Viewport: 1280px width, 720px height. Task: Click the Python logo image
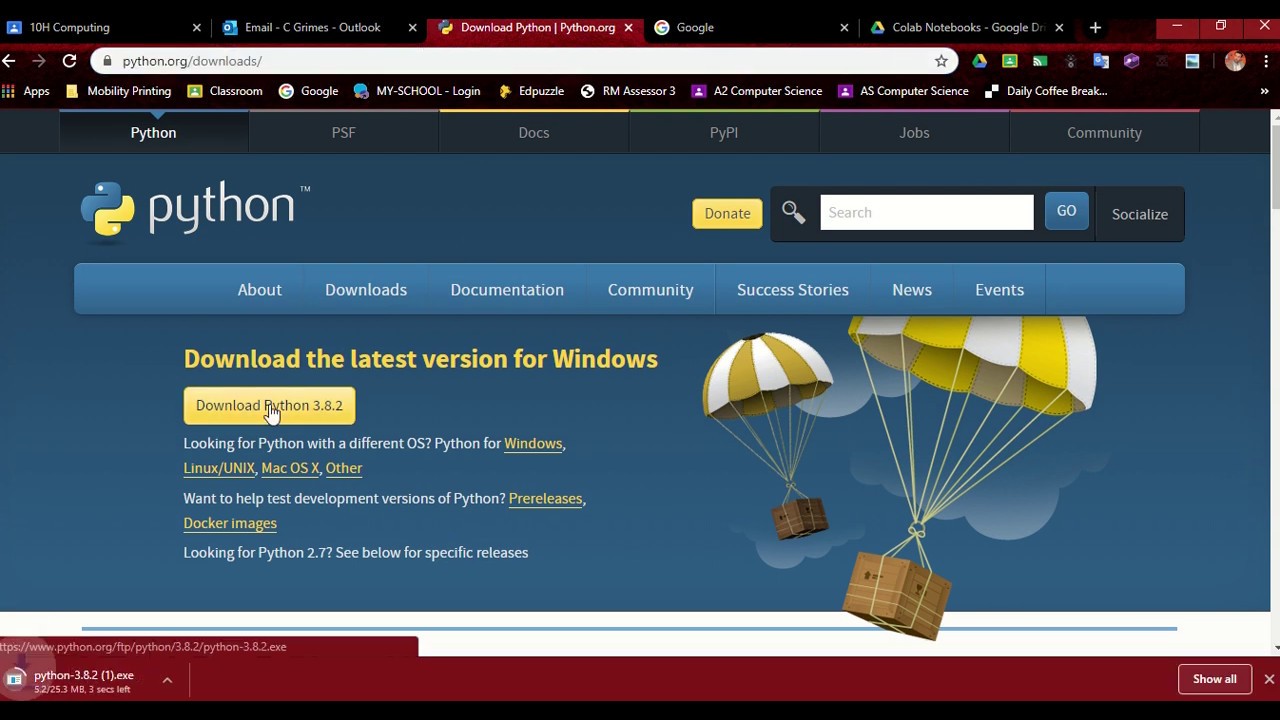195,210
